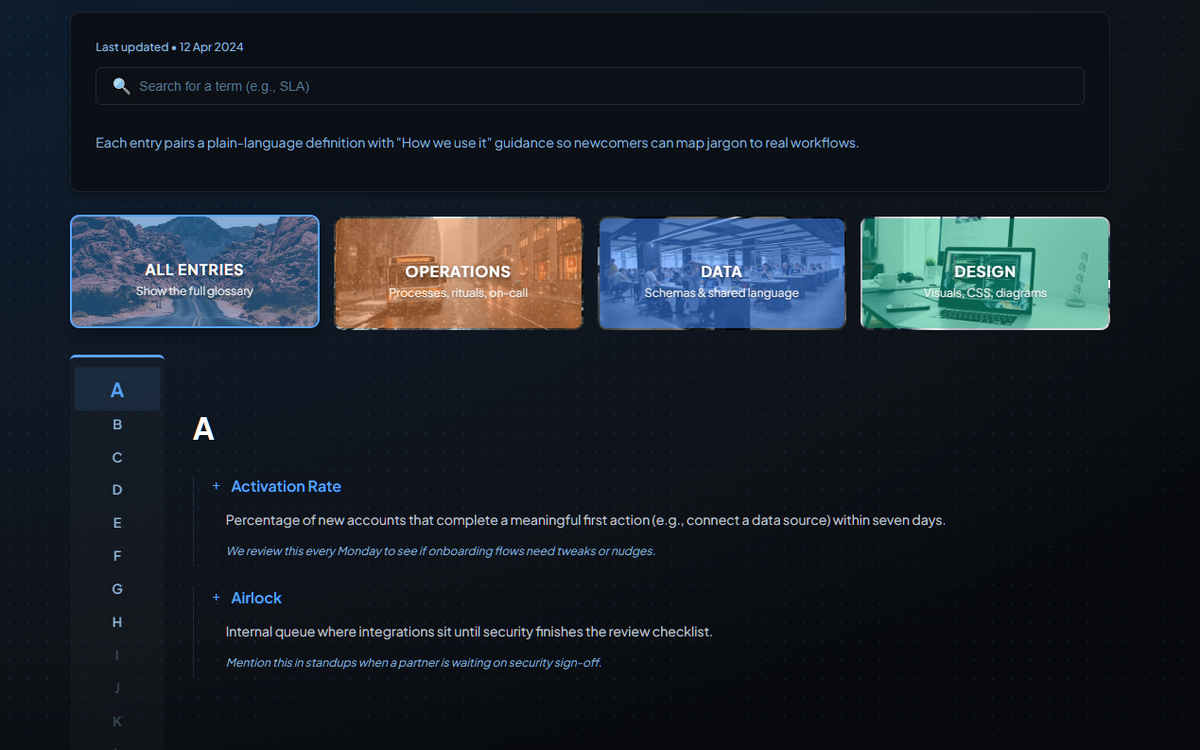Expand the Airlock entry
The width and height of the screenshot is (1200, 750).
[x=216, y=597]
